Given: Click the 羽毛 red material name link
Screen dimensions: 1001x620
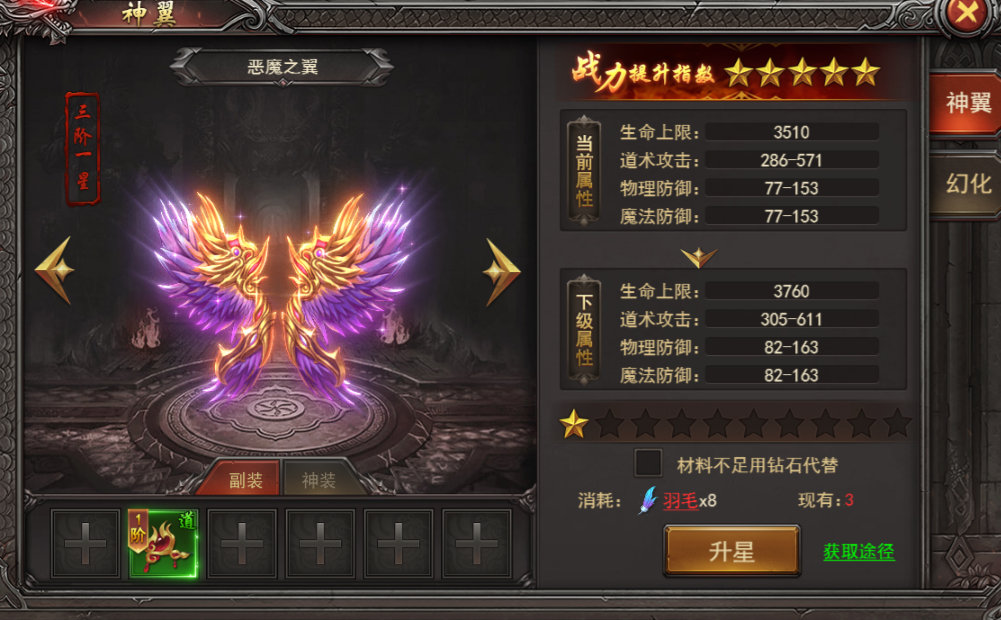Looking at the screenshot, I should point(681,501).
